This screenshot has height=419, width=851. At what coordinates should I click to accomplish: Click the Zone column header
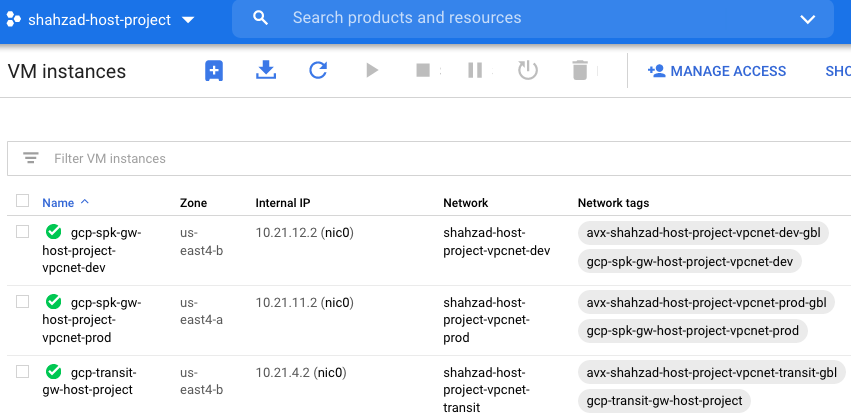point(193,203)
